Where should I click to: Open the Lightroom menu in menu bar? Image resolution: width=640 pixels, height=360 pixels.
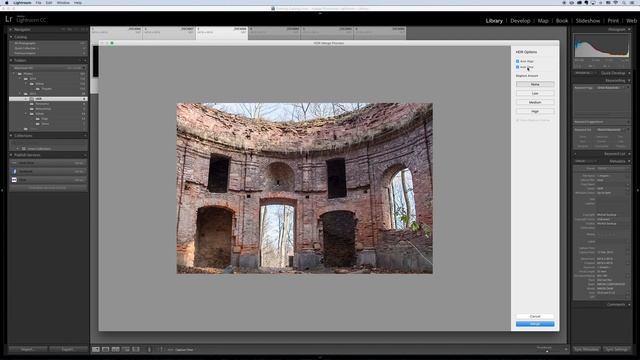pos(22,2)
